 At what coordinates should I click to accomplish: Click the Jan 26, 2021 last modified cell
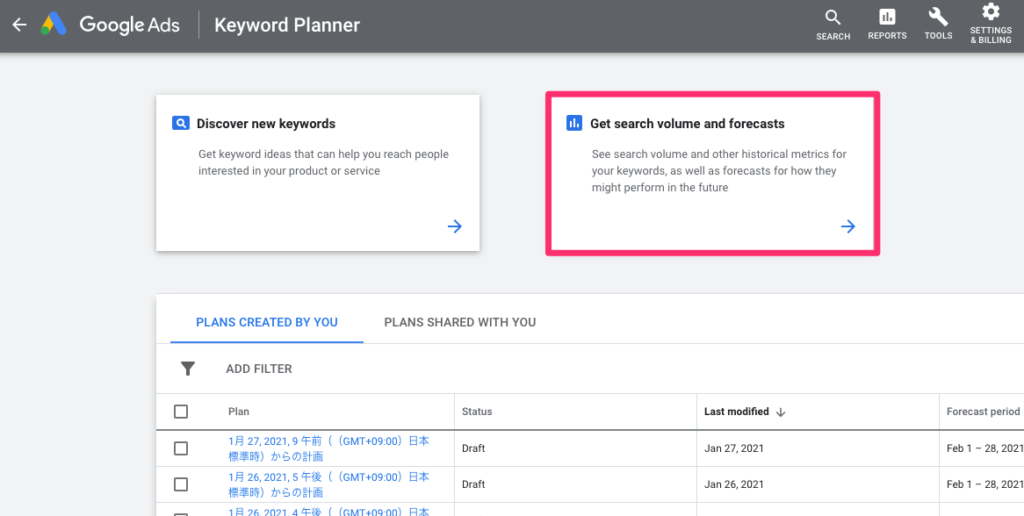[733, 484]
